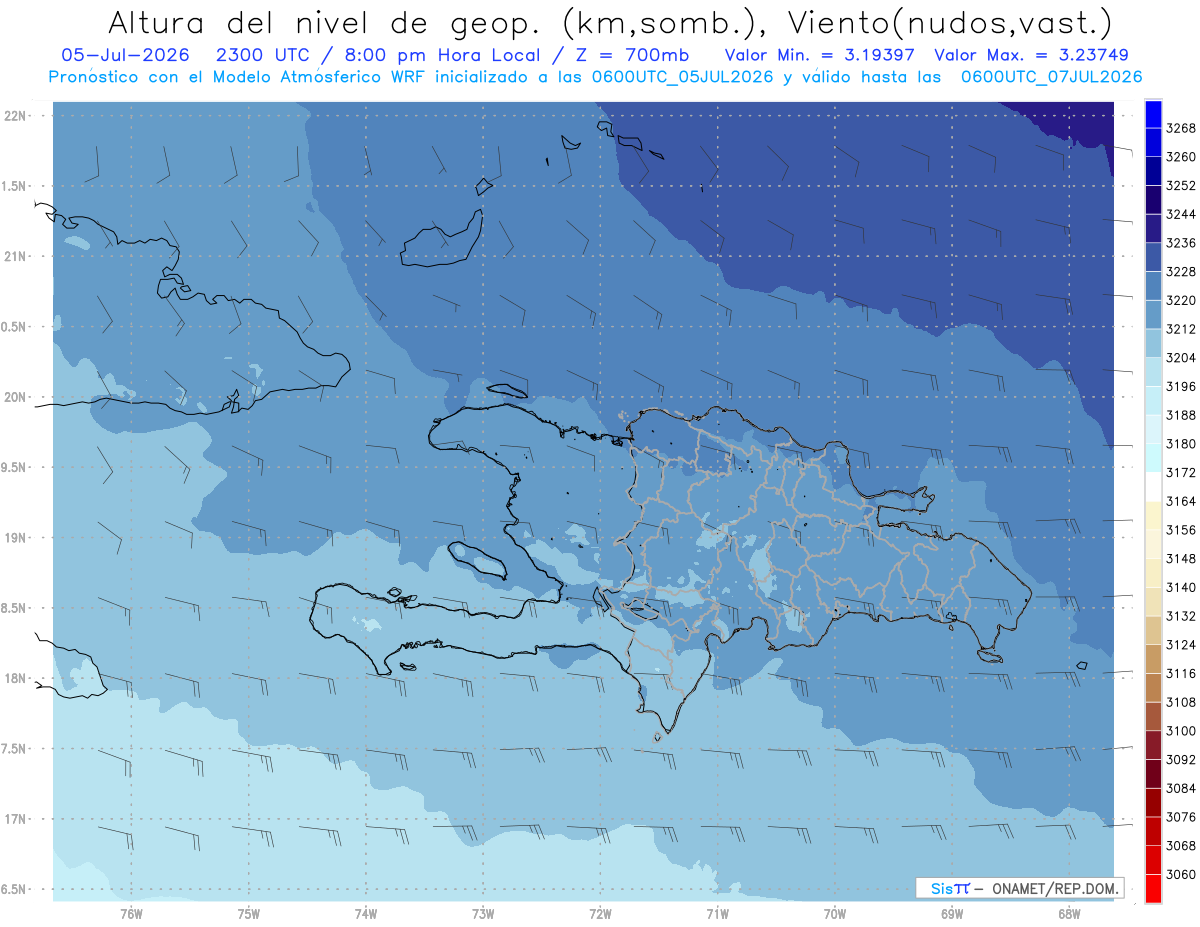Click the color bar value '3236'

(x=1181, y=243)
